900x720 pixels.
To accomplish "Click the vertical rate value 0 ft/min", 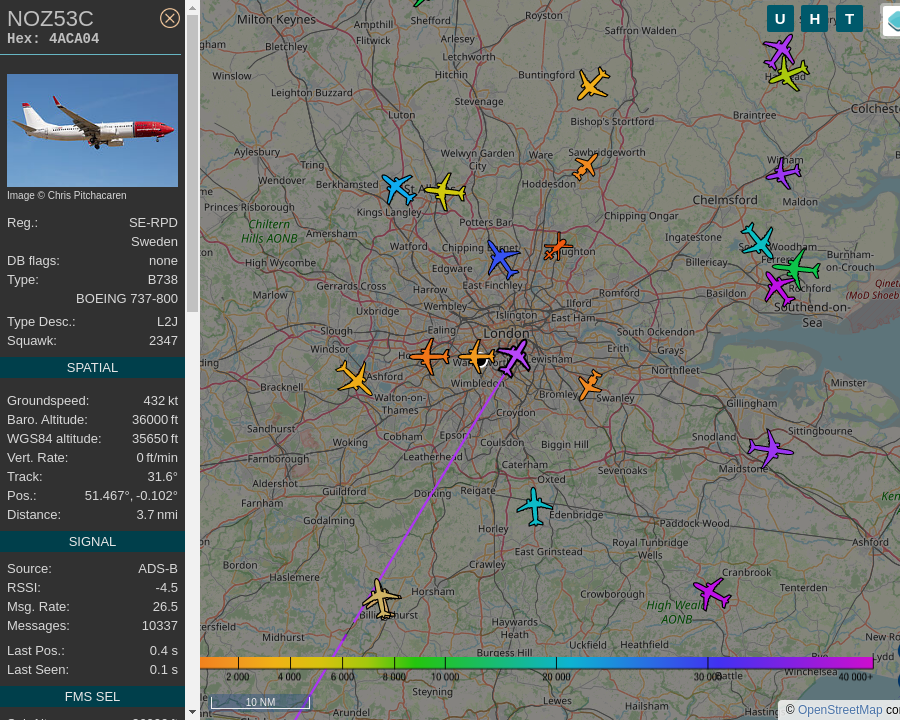I will [157, 458].
